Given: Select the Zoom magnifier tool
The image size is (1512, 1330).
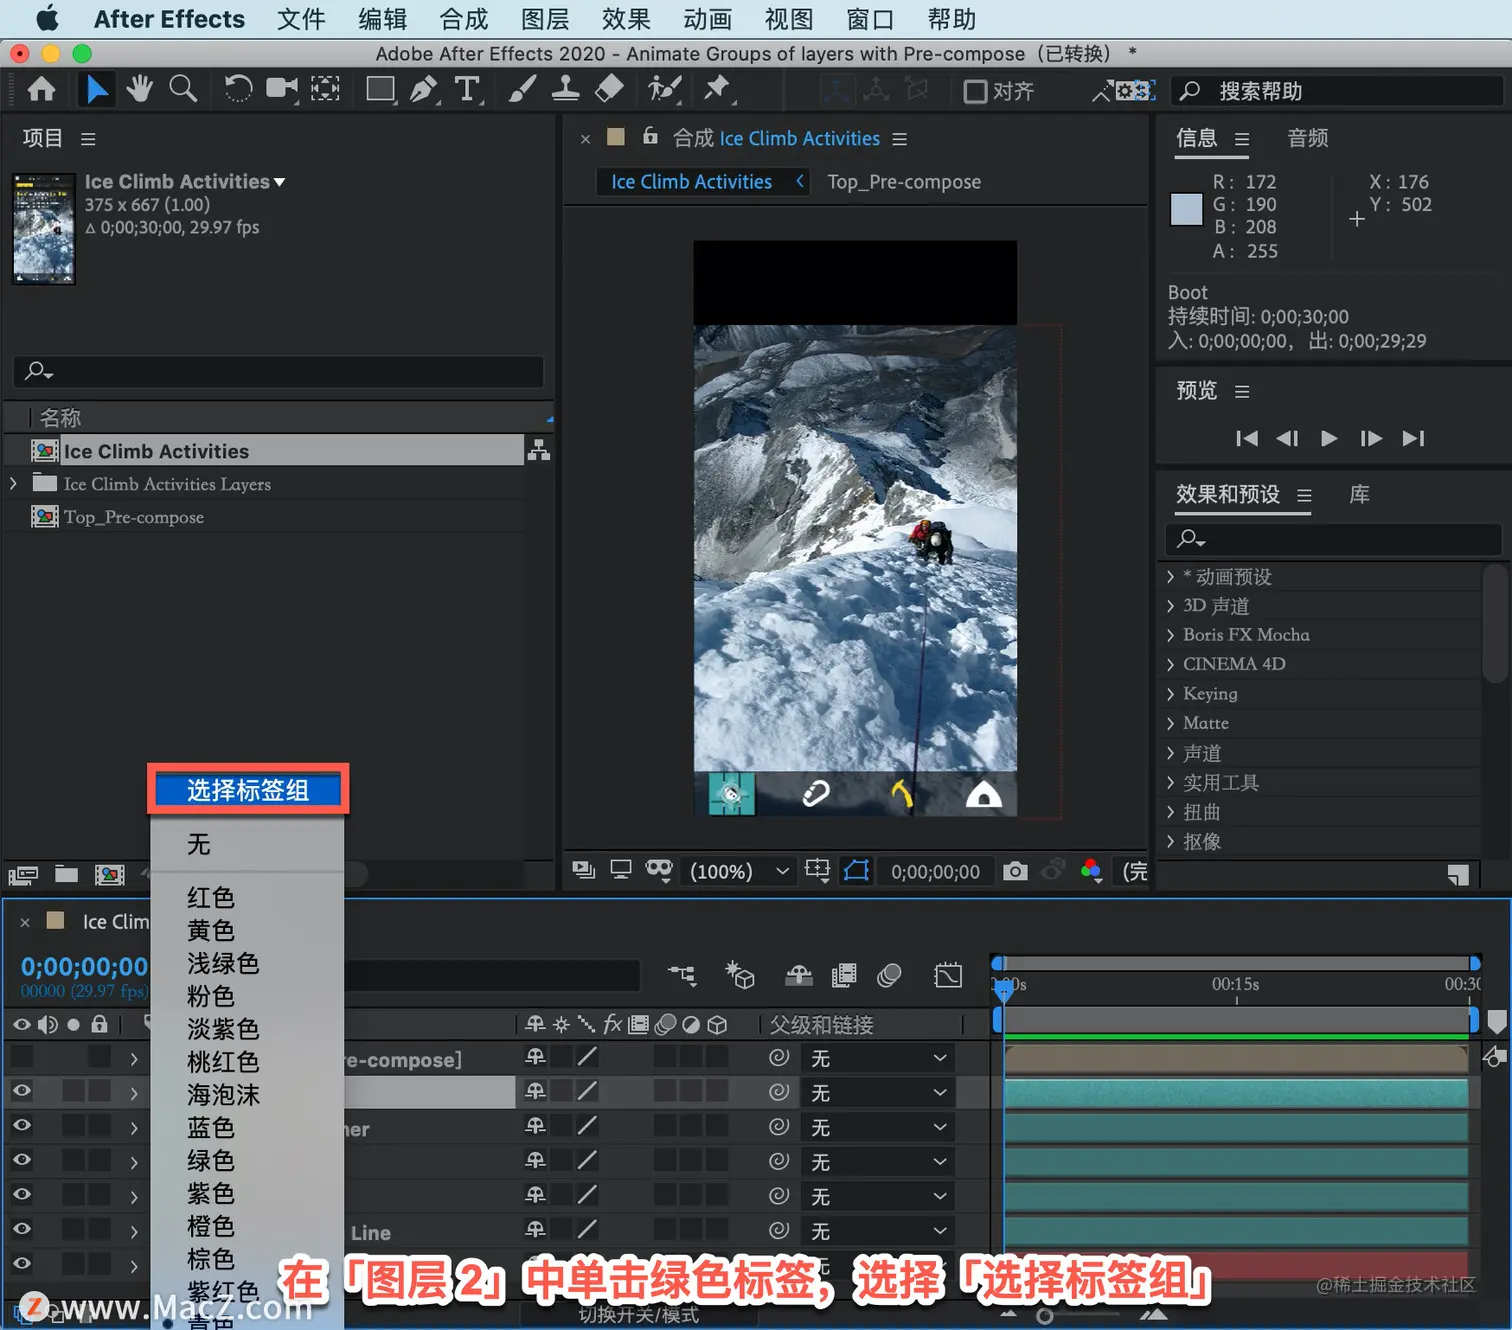Looking at the screenshot, I should pyautogui.click(x=183, y=90).
